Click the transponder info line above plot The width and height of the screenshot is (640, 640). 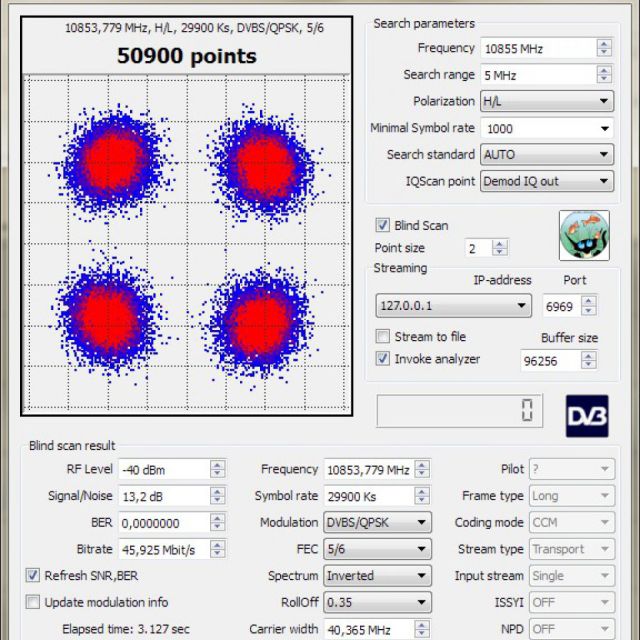pos(194,28)
